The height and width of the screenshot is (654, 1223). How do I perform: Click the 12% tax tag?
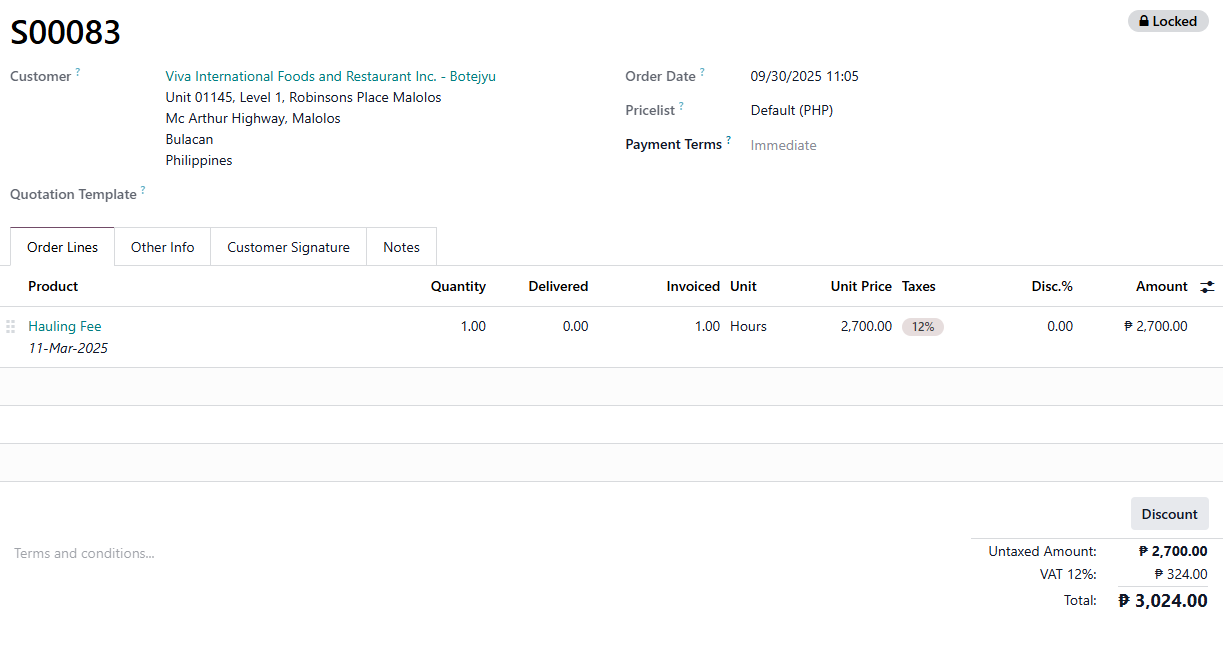[922, 327]
